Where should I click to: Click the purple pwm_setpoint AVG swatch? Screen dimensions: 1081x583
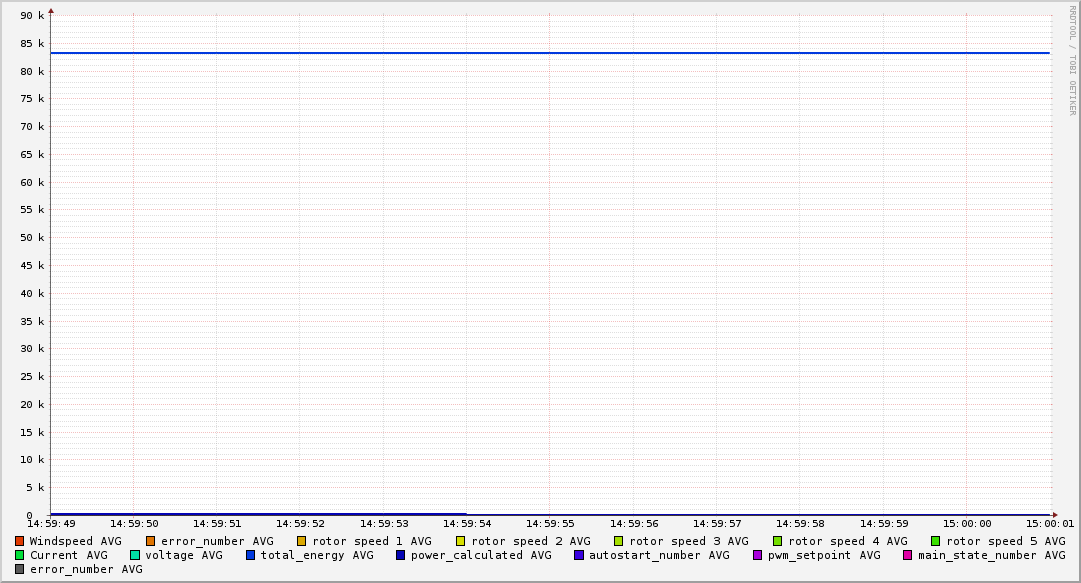point(757,555)
